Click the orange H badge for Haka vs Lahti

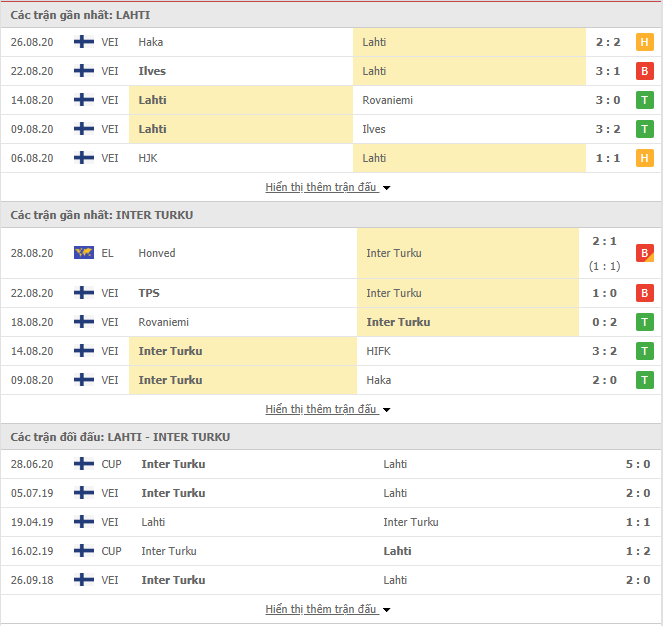coord(644,42)
